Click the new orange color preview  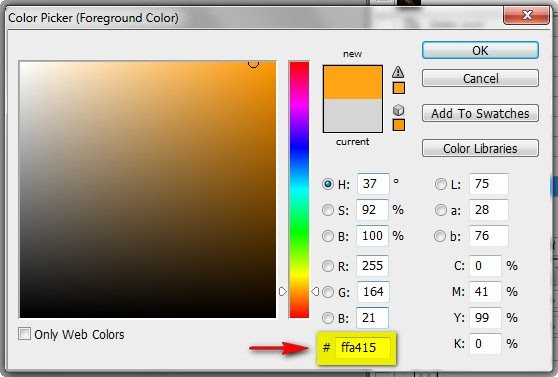[x=353, y=82]
